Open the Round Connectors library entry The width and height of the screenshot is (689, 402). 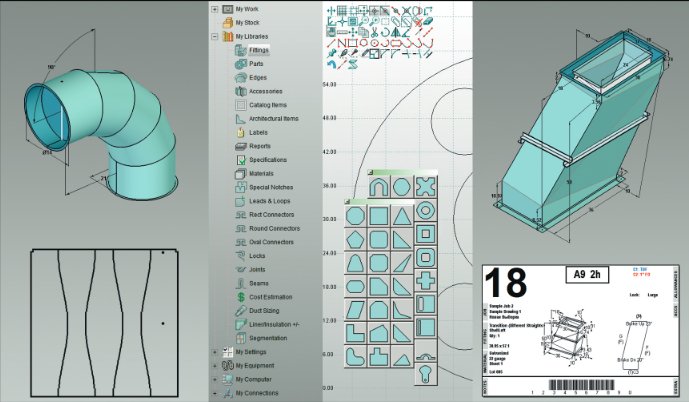click(x=271, y=228)
